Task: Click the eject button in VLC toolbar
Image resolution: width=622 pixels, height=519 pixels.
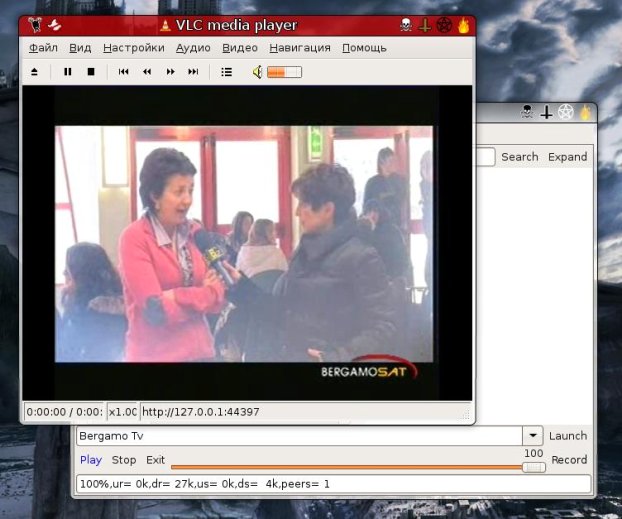Action: tap(34, 72)
